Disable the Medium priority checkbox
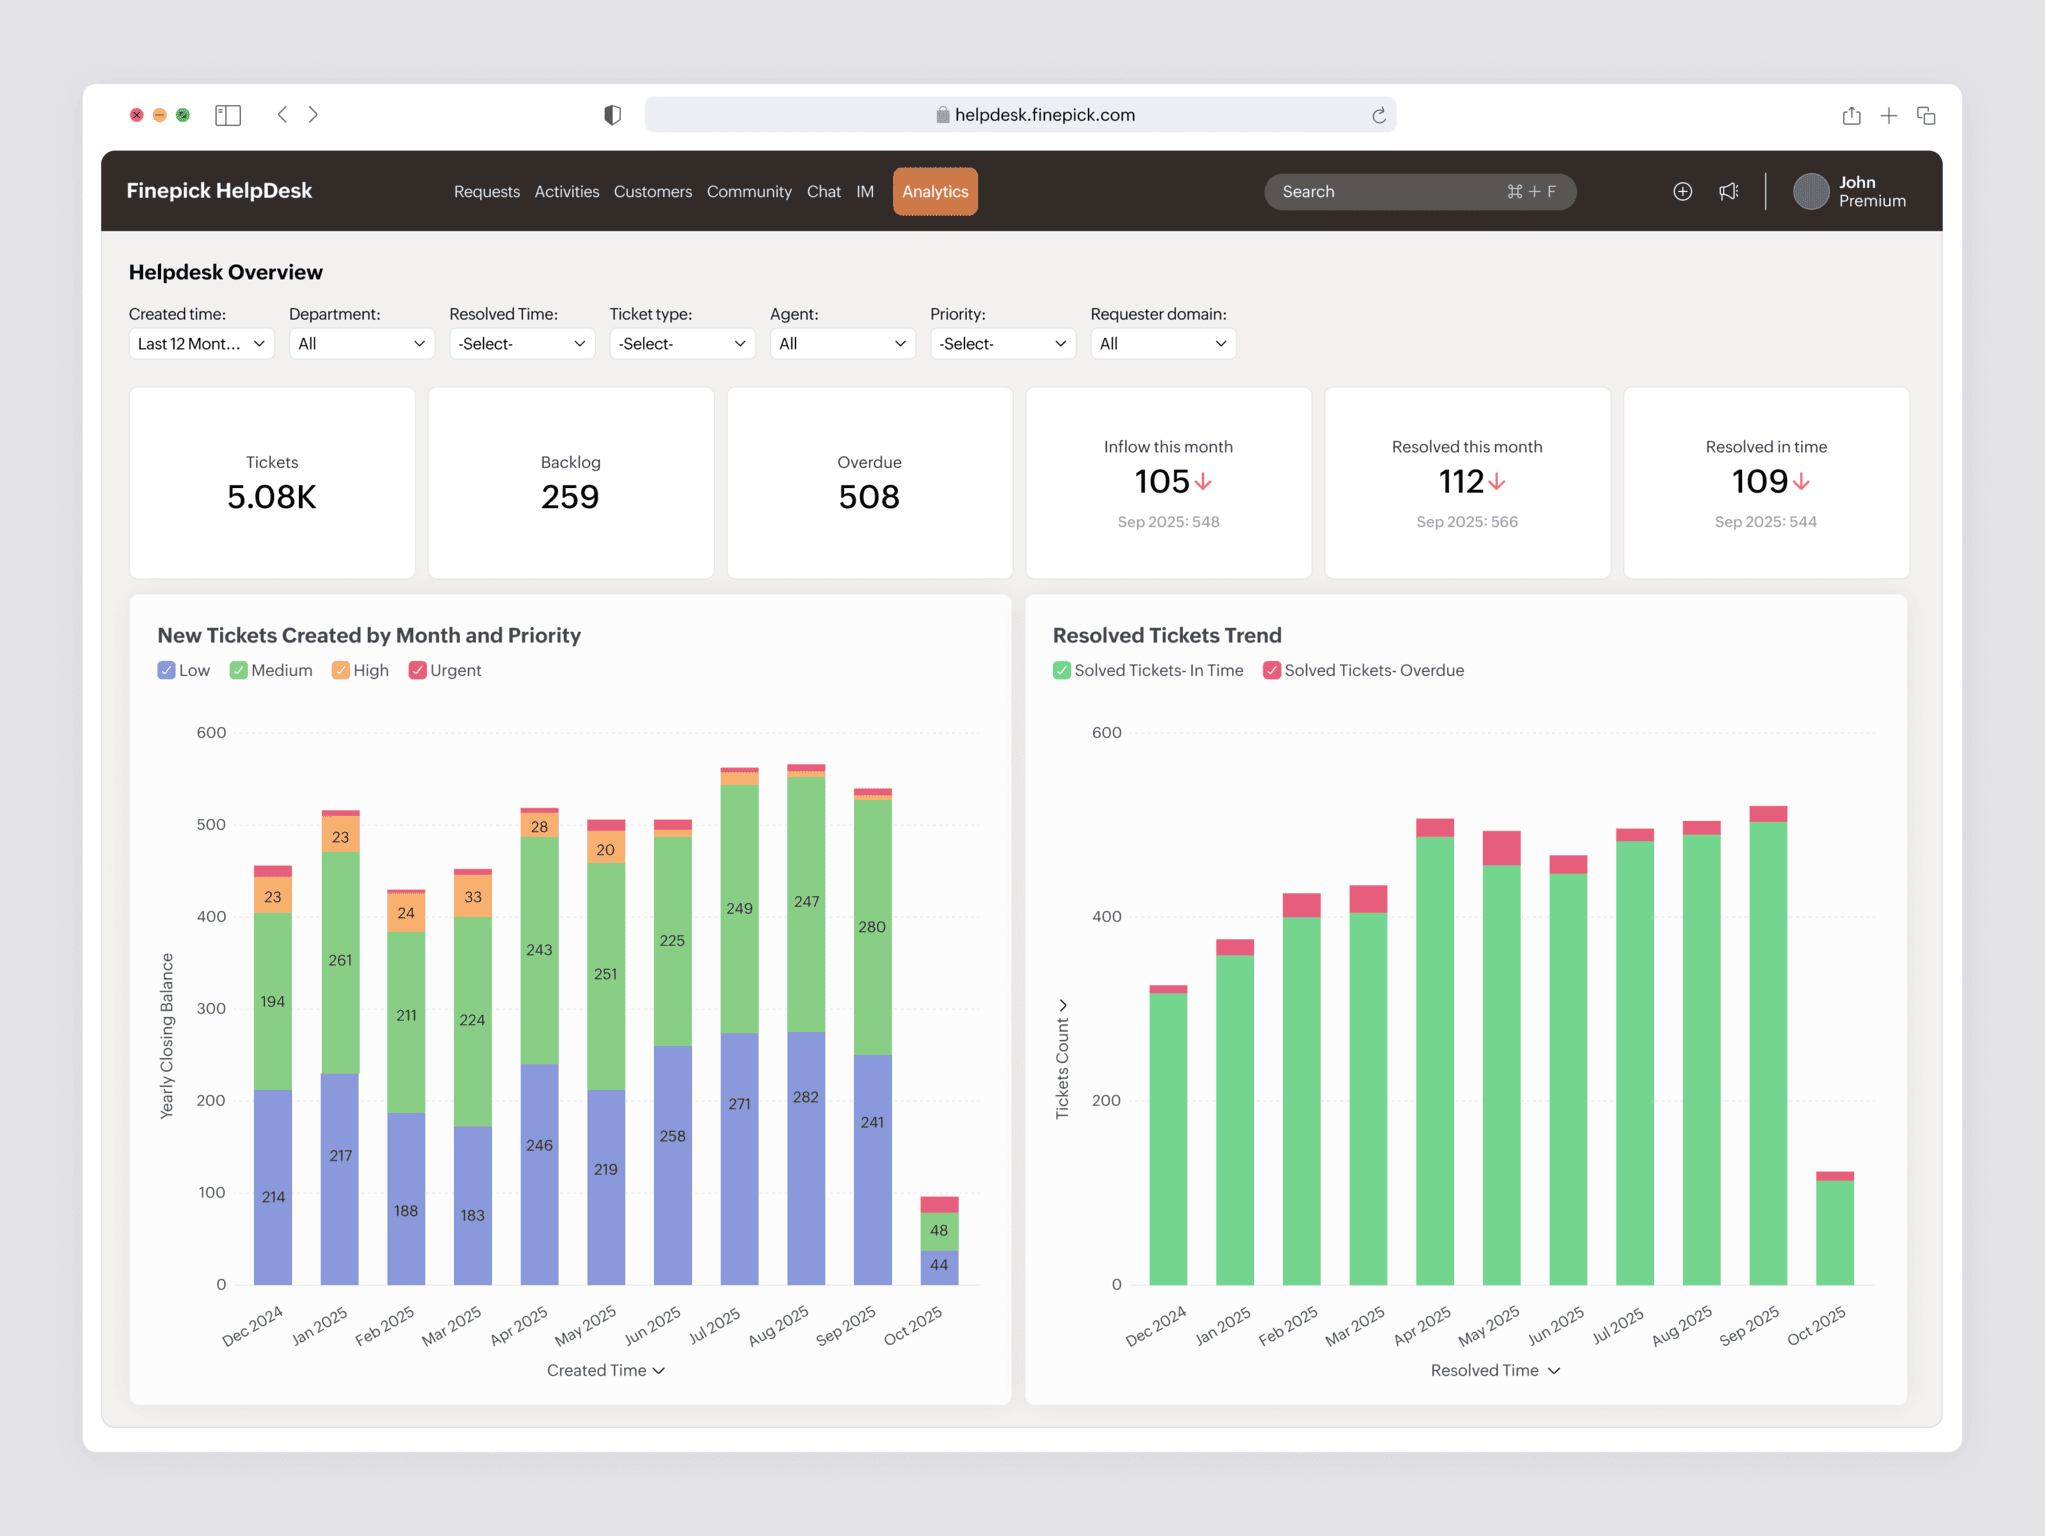This screenshot has height=1536, width=2045. click(238, 670)
